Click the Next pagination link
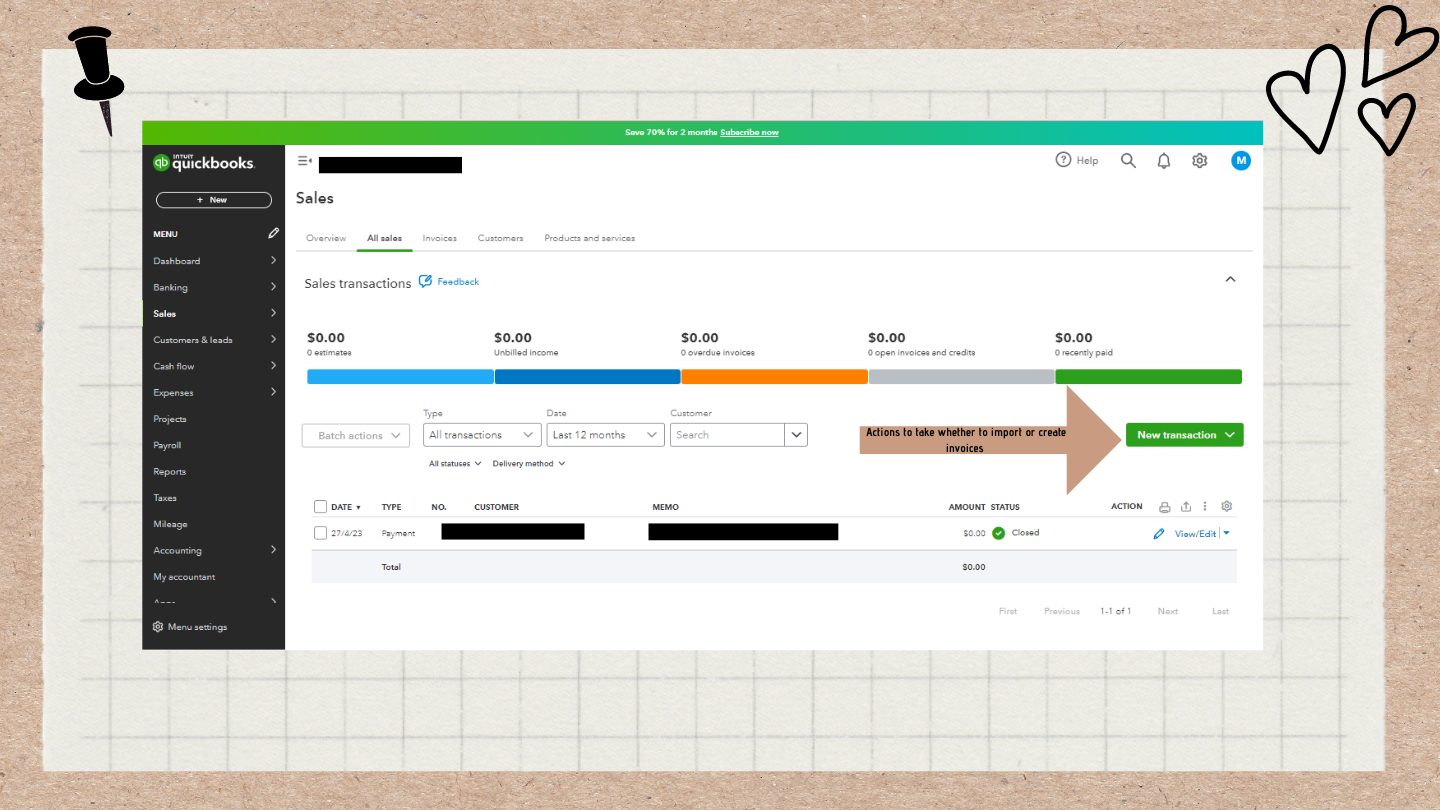 1168,611
